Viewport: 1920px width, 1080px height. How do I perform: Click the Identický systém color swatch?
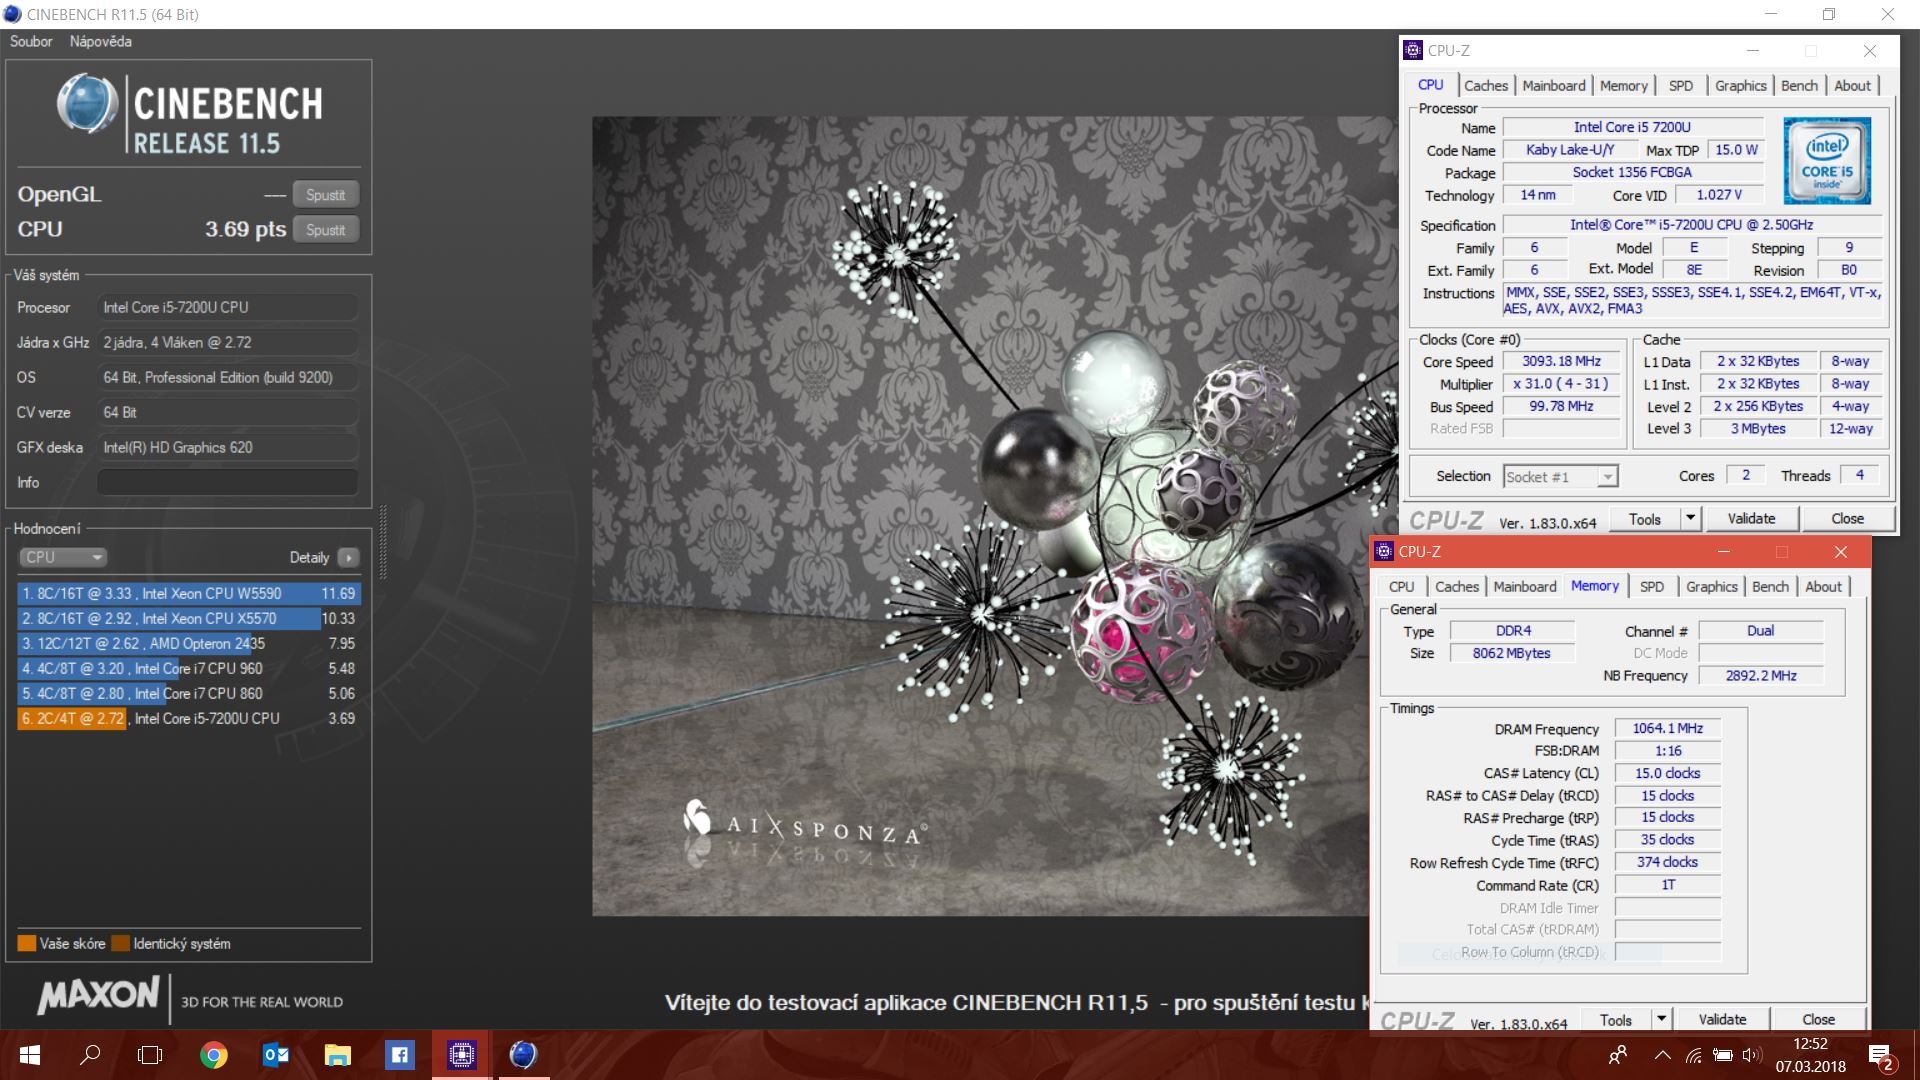click(x=120, y=943)
